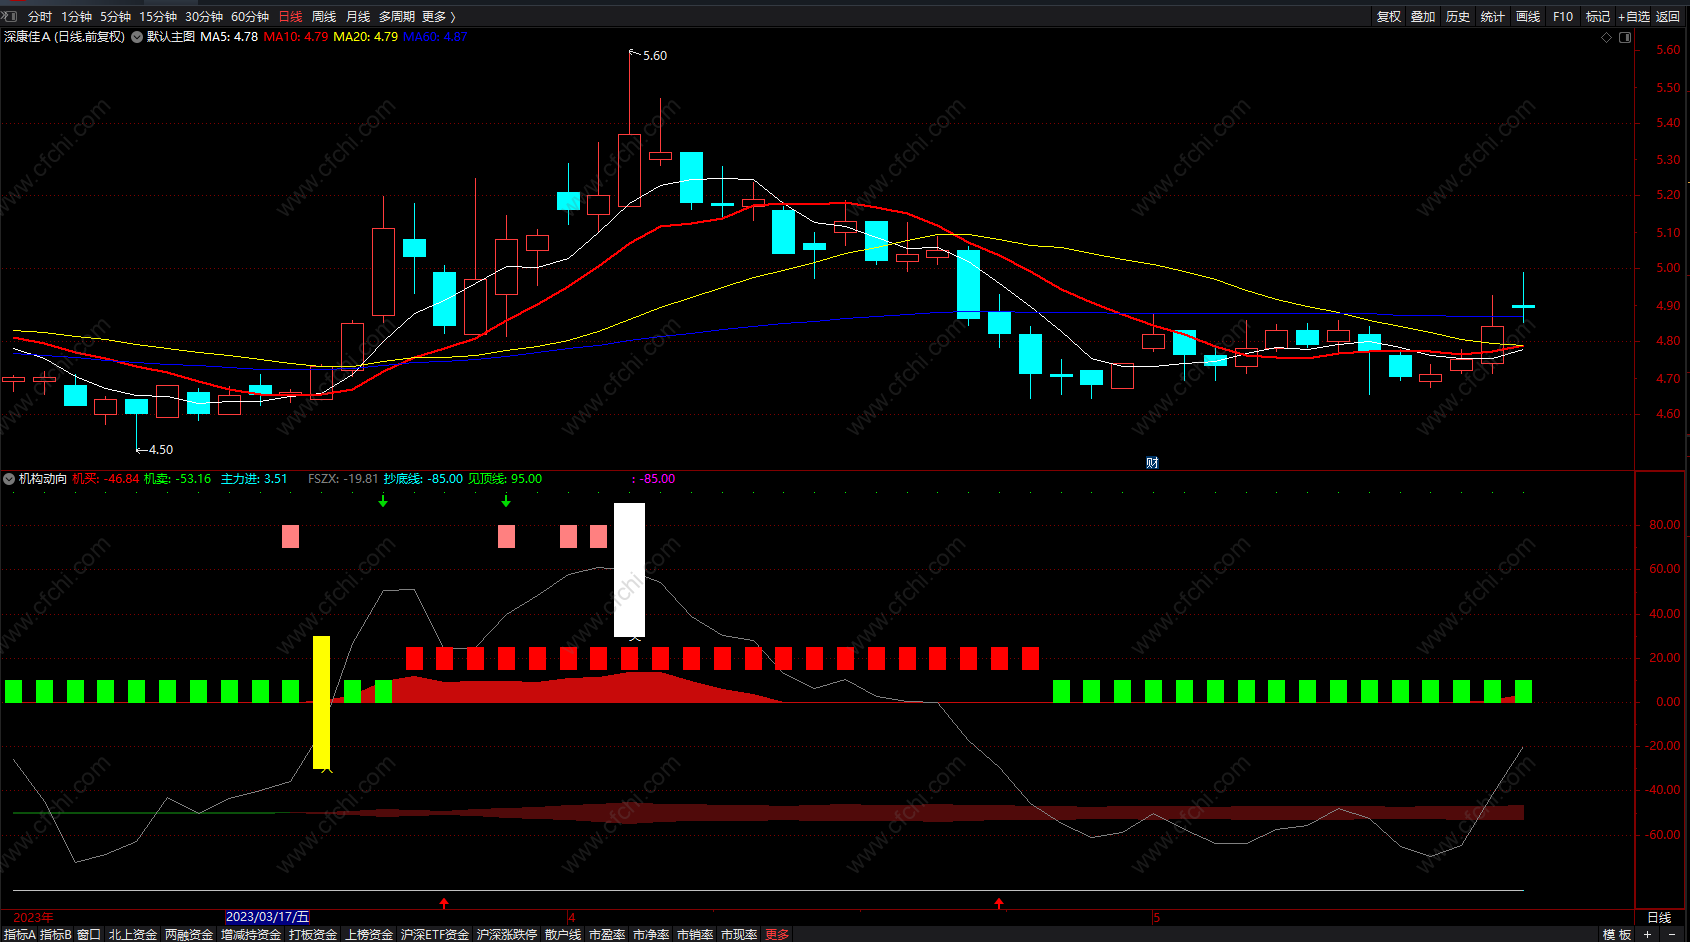This screenshot has height=942, width=1690.
Task: Switch to 15分钟 period
Action: [x=158, y=16]
